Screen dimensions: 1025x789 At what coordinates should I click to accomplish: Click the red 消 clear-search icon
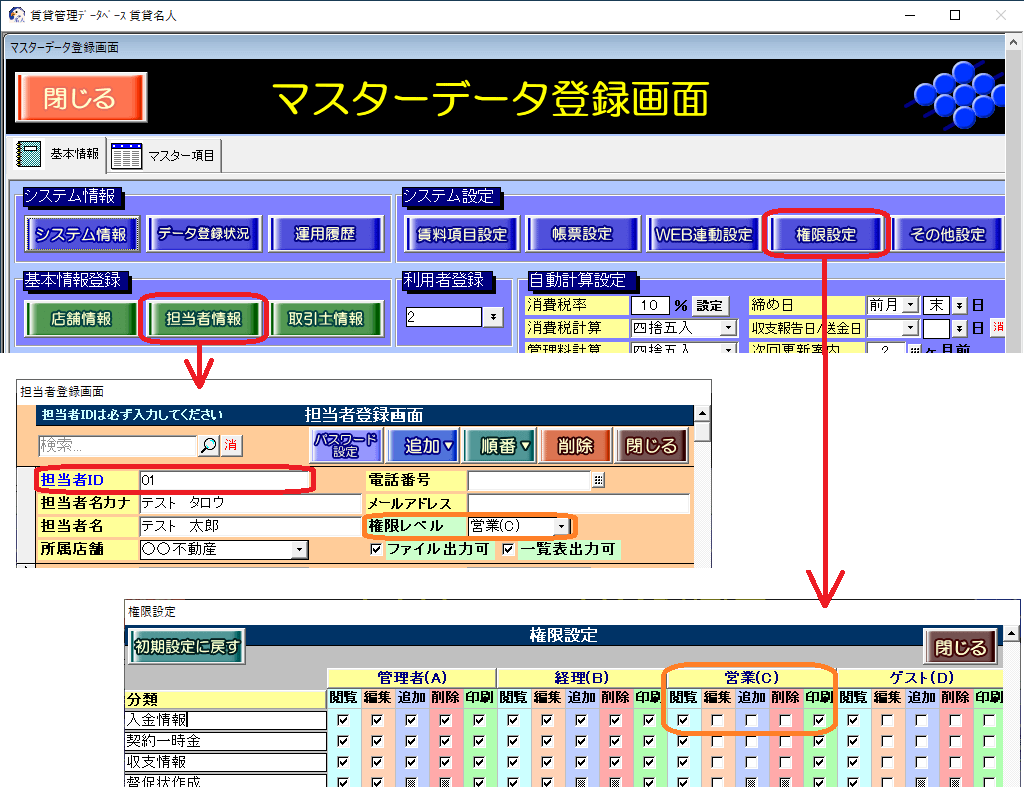(231, 446)
